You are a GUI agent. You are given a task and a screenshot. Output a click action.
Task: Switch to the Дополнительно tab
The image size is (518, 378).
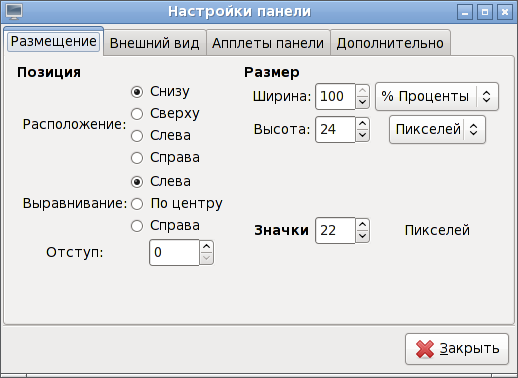pyautogui.click(x=390, y=43)
